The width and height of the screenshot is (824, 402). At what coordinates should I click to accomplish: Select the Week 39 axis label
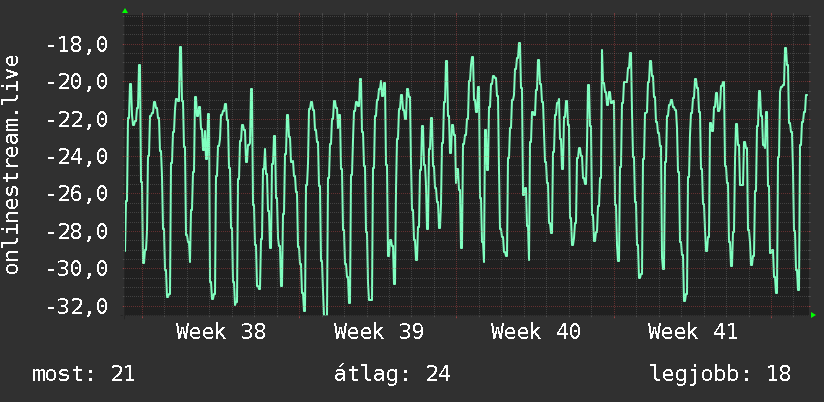[x=378, y=332]
